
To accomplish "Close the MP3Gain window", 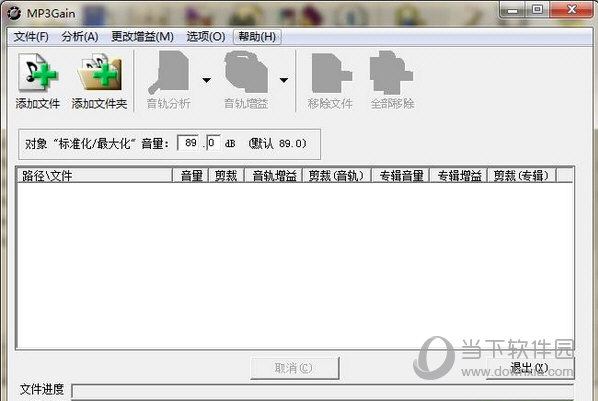I will 572,10.
